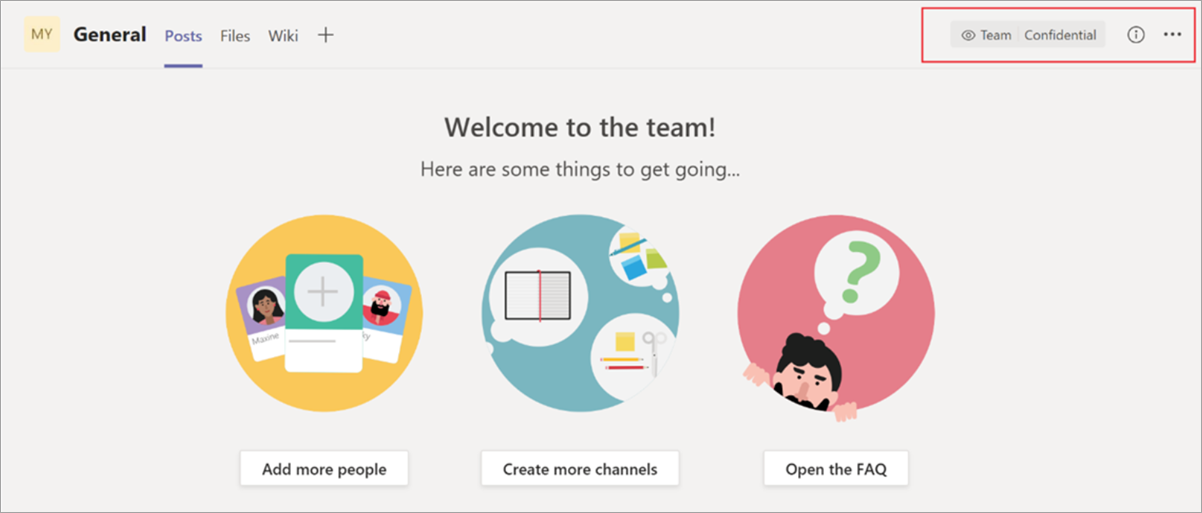Click the teal channels notebook illustration
This screenshot has width=1202, height=513.
coord(580,314)
